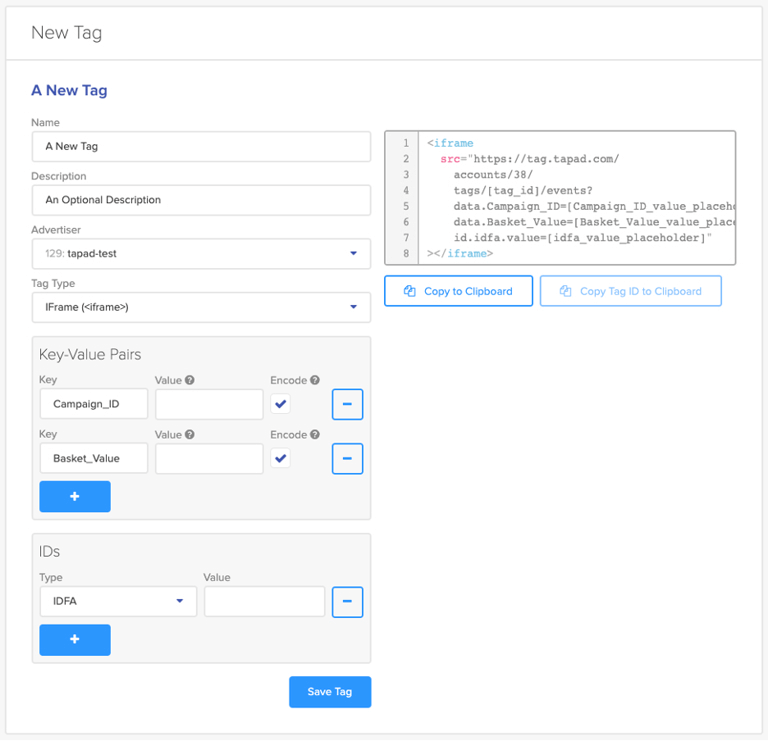Remove the IDFA ID row
This screenshot has height=741, width=768.
coord(347,601)
